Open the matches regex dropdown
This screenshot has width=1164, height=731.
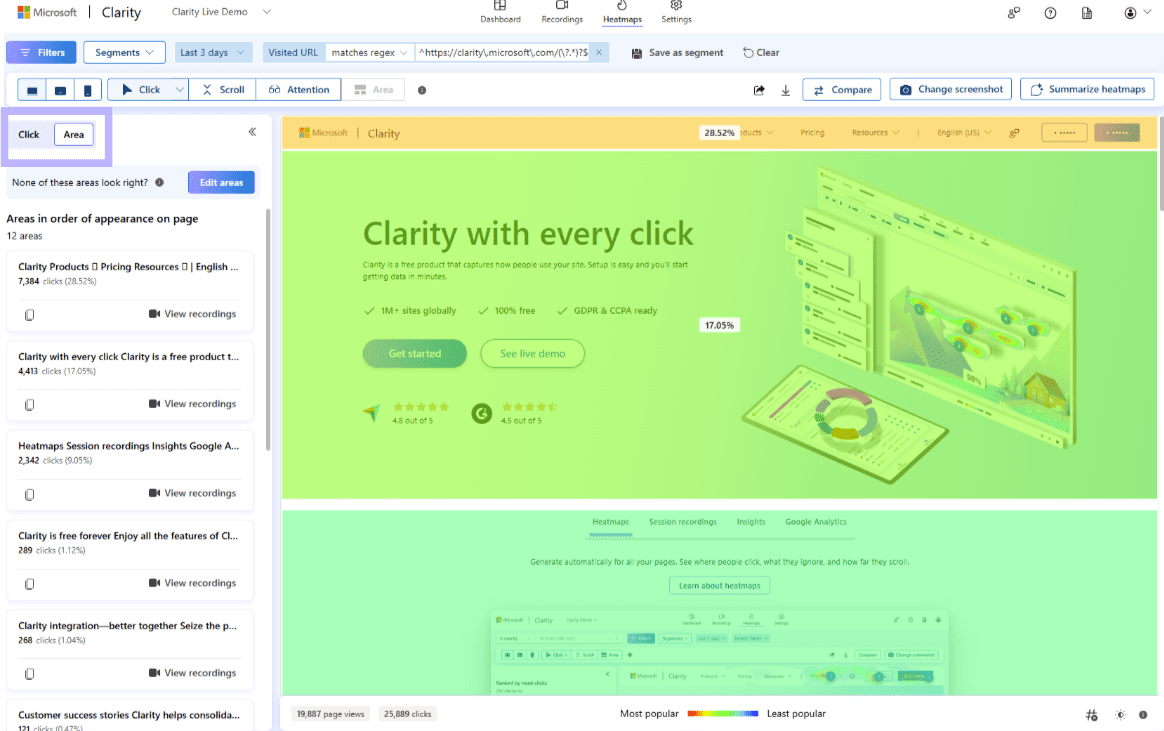point(369,52)
